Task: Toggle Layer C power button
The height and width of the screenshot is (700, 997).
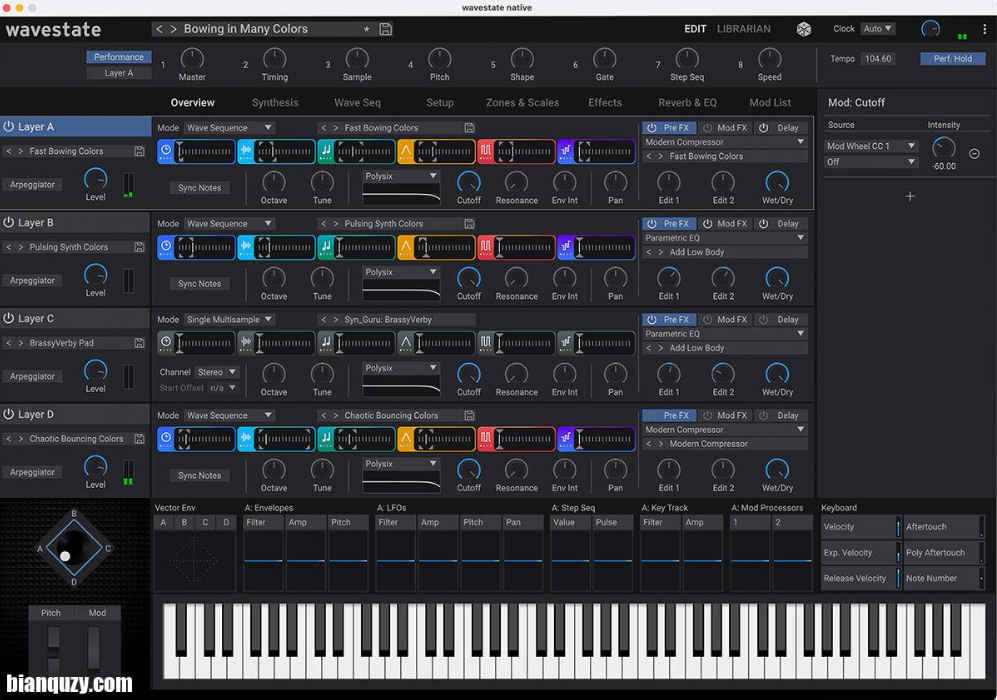Action: (9, 319)
